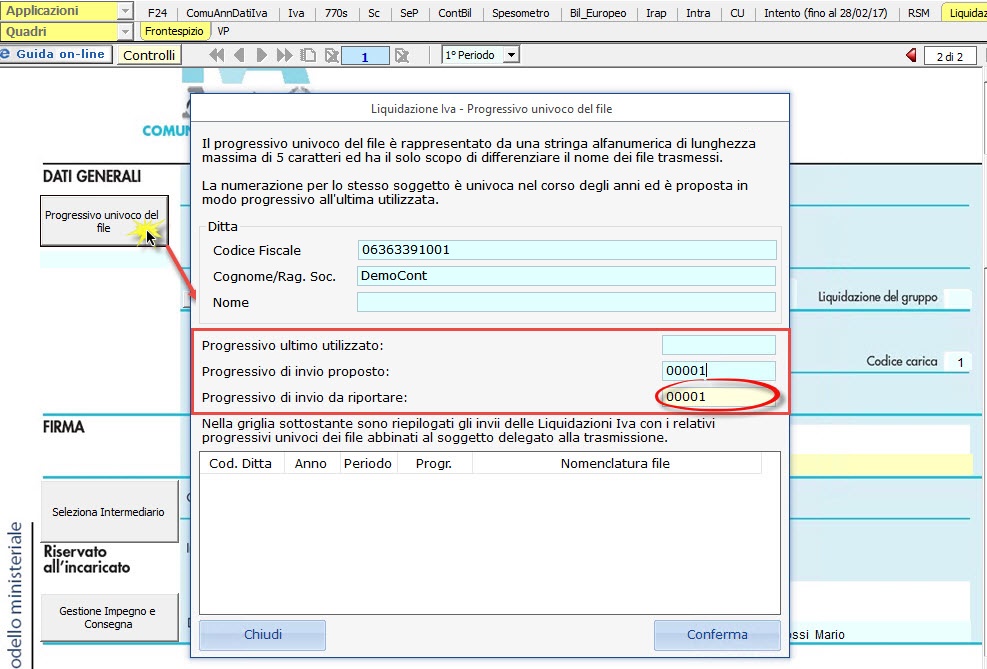Go to previous module arrow
Image resolution: width=987 pixels, height=669 pixels.
[x=240, y=56]
